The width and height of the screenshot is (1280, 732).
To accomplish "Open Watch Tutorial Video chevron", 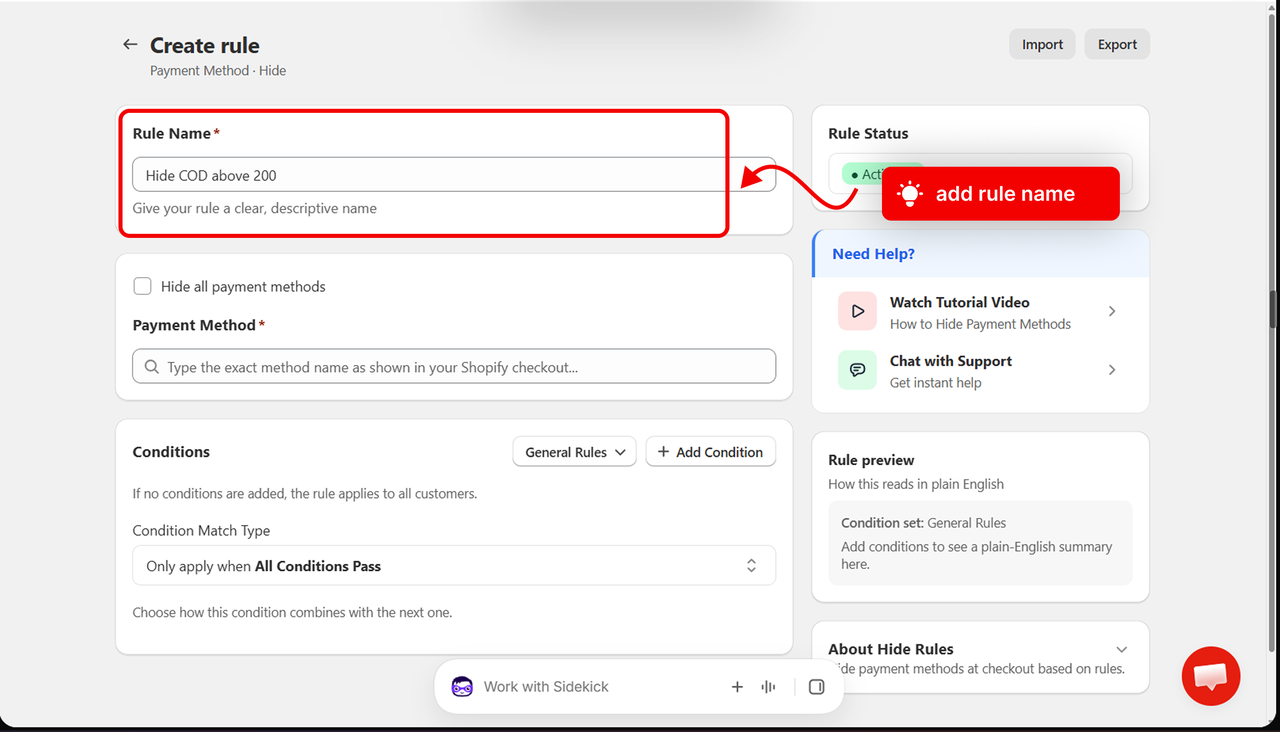I will [x=1112, y=312].
